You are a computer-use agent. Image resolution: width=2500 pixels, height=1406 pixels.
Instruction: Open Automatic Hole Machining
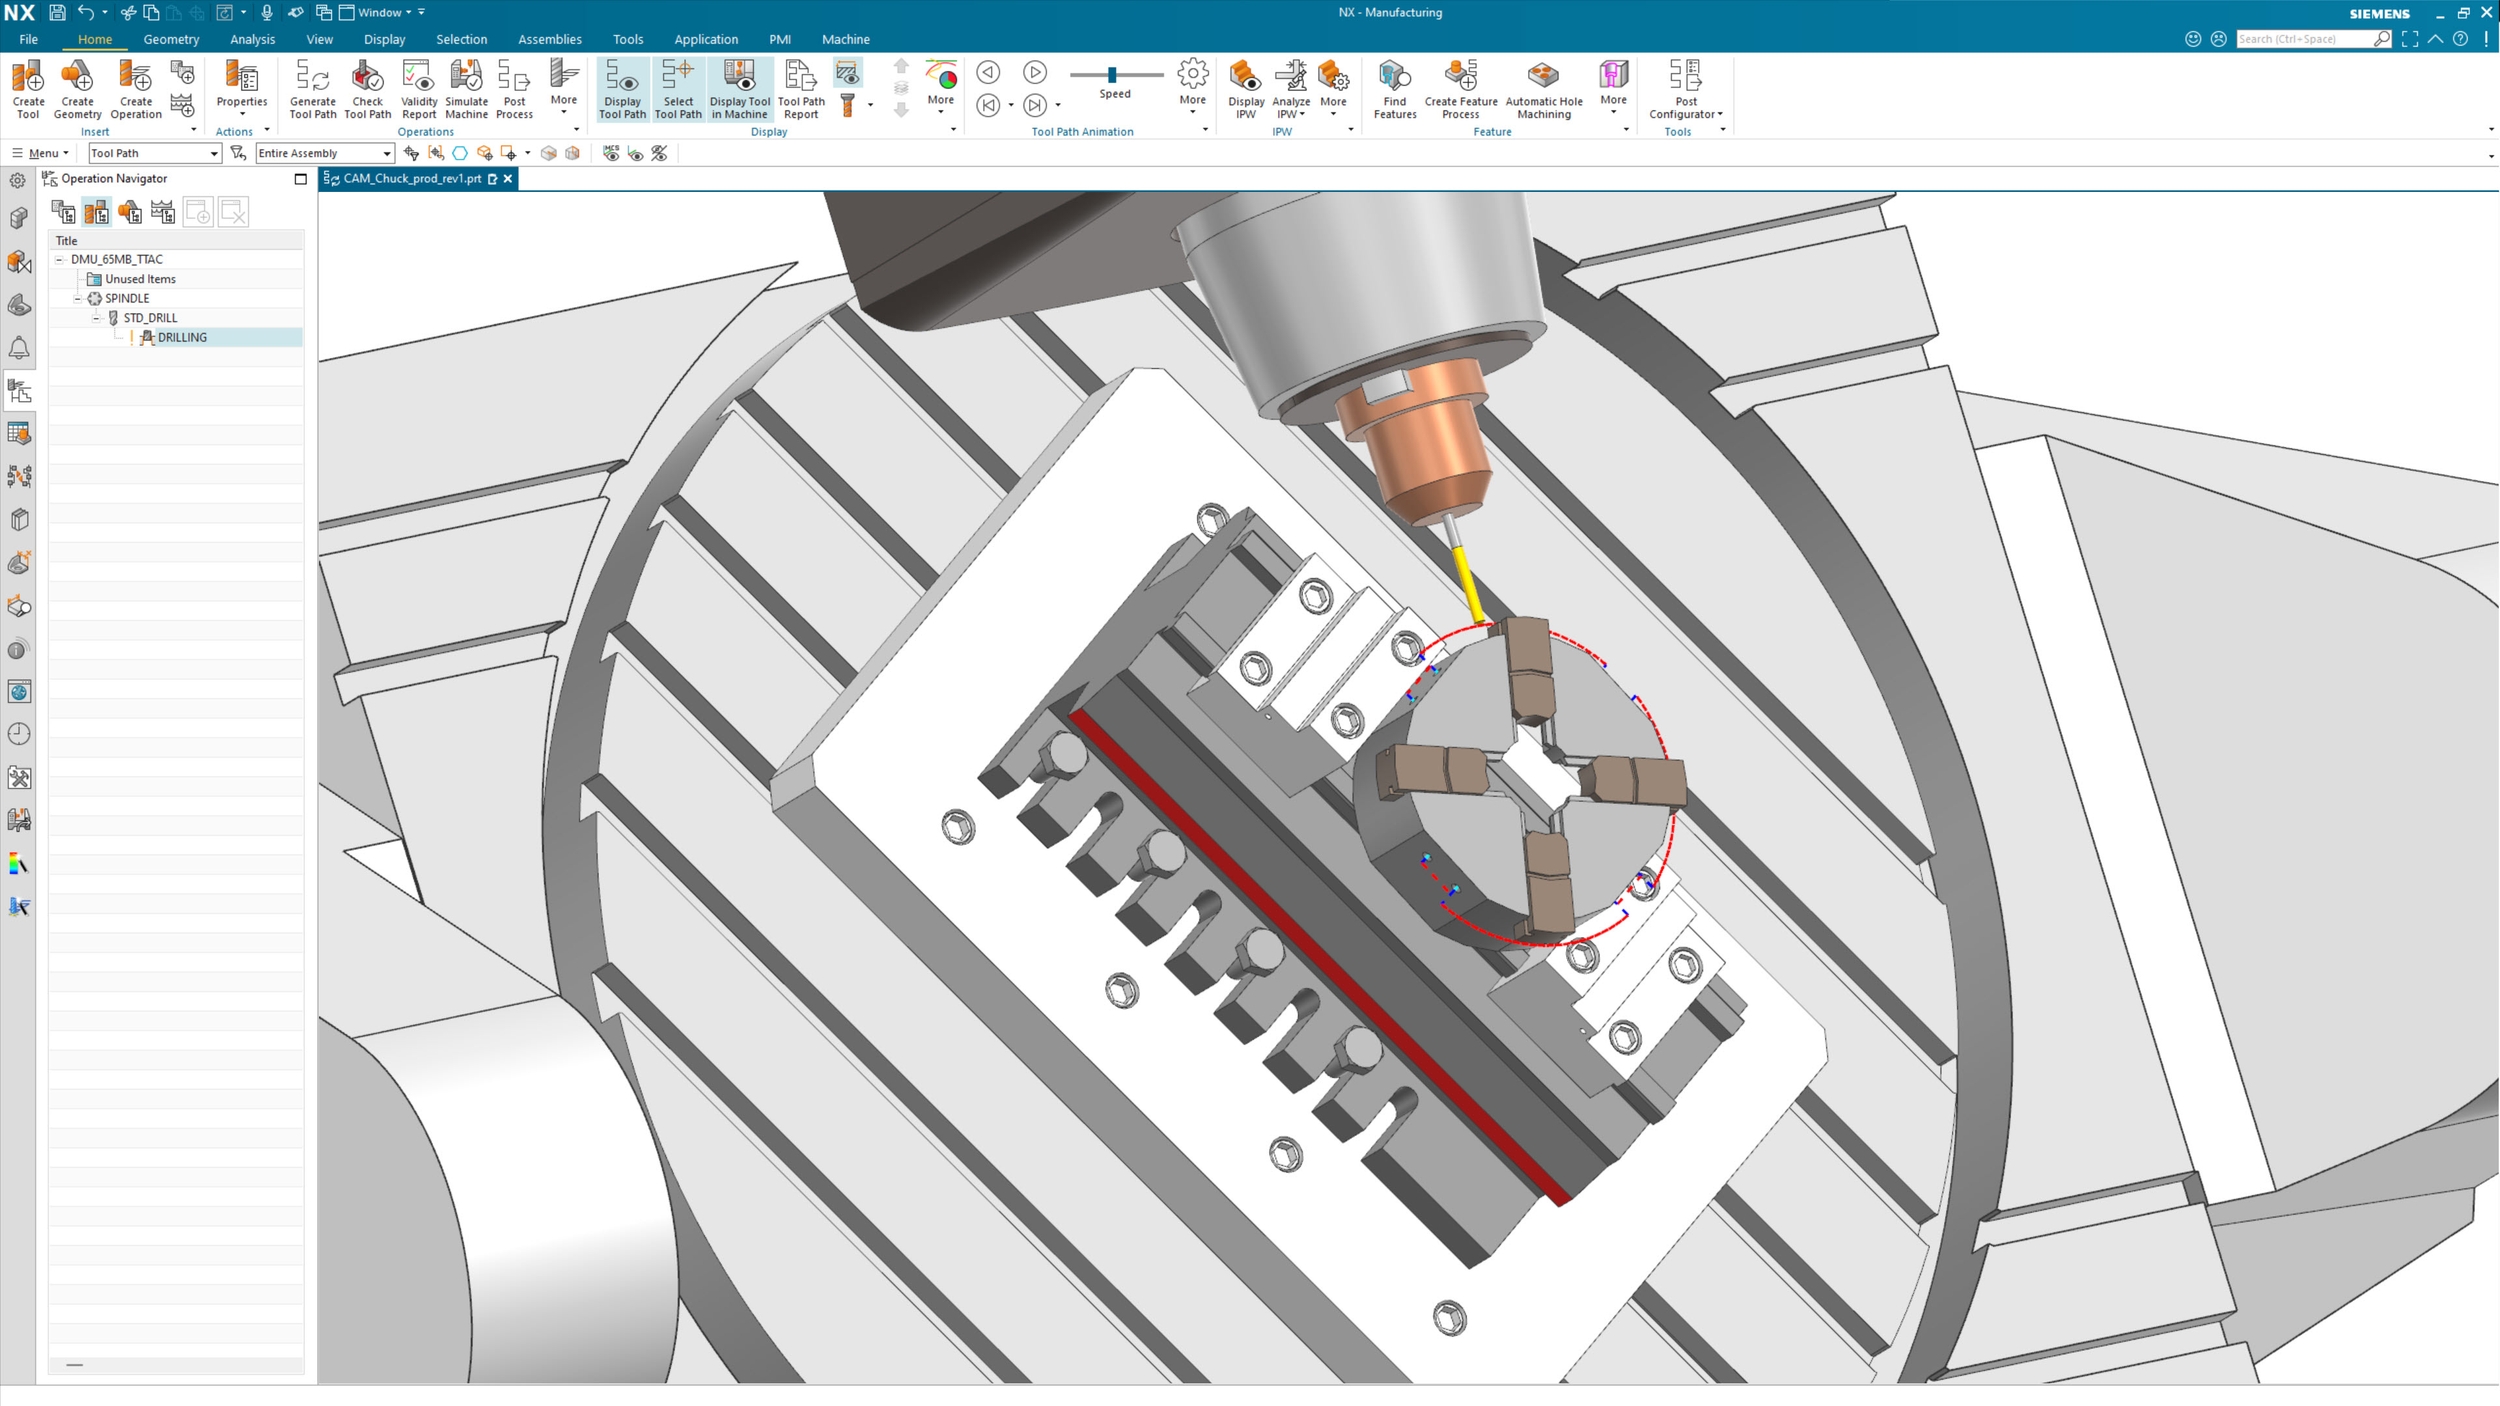point(1544,89)
